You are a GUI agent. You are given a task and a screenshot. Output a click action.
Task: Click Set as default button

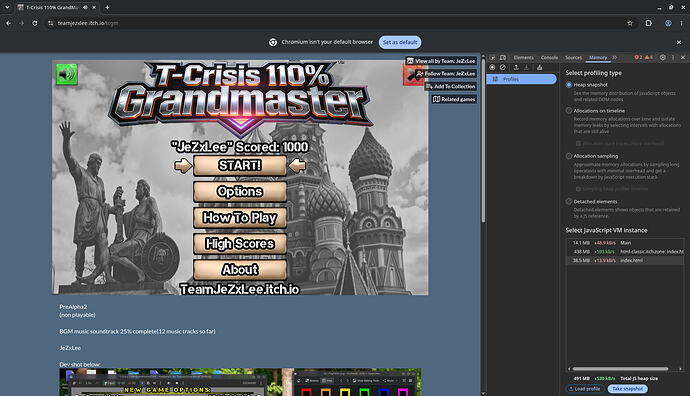[400, 42]
